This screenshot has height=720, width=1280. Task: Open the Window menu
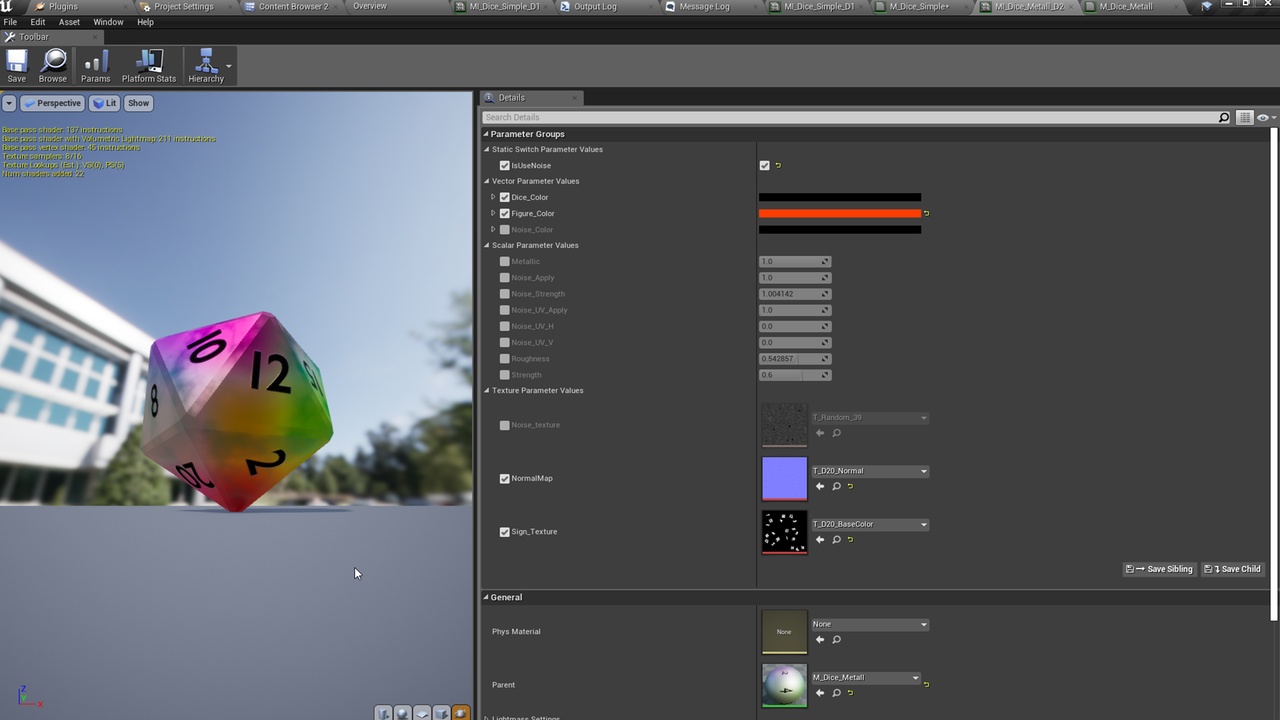point(108,22)
